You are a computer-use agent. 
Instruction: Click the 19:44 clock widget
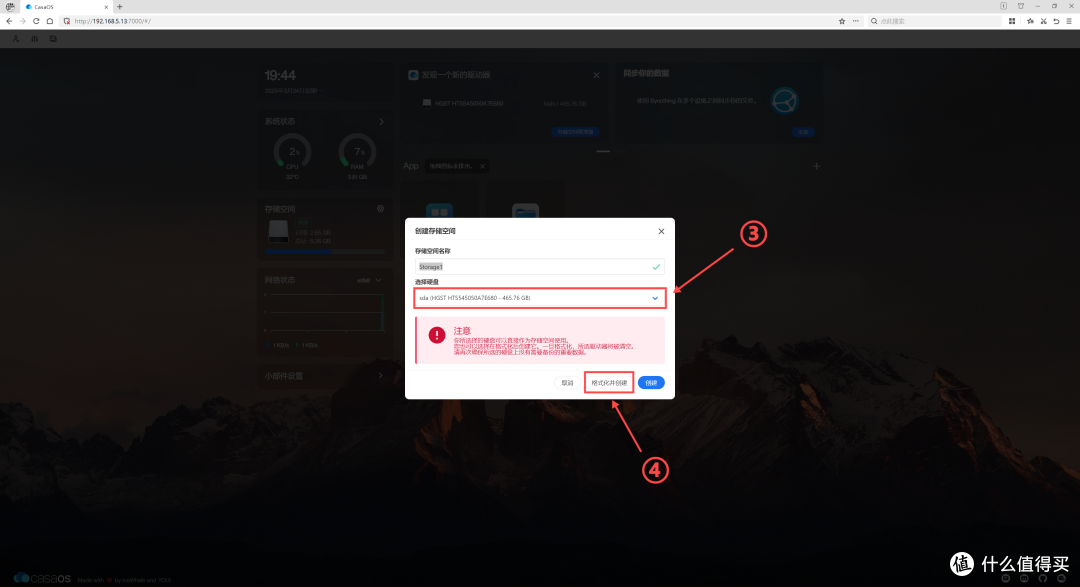click(280, 75)
